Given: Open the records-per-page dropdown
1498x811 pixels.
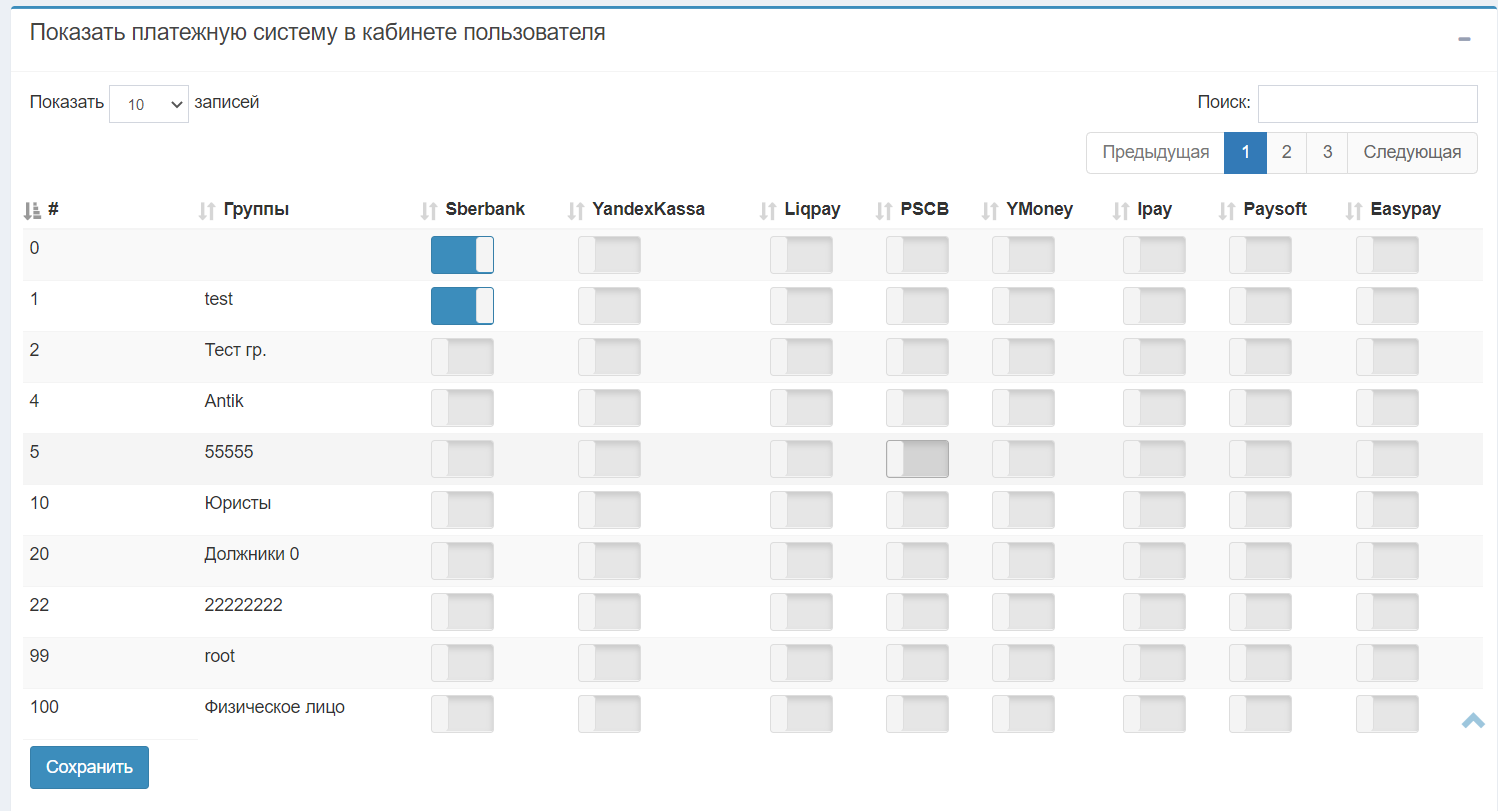Looking at the screenshot, I should (x=149, y=104).
